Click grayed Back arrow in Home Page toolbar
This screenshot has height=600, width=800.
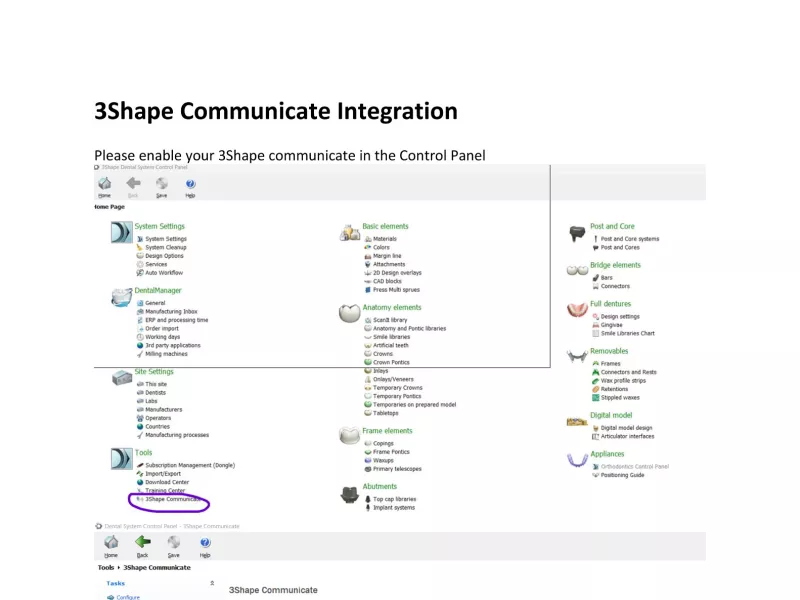point(133,183)
